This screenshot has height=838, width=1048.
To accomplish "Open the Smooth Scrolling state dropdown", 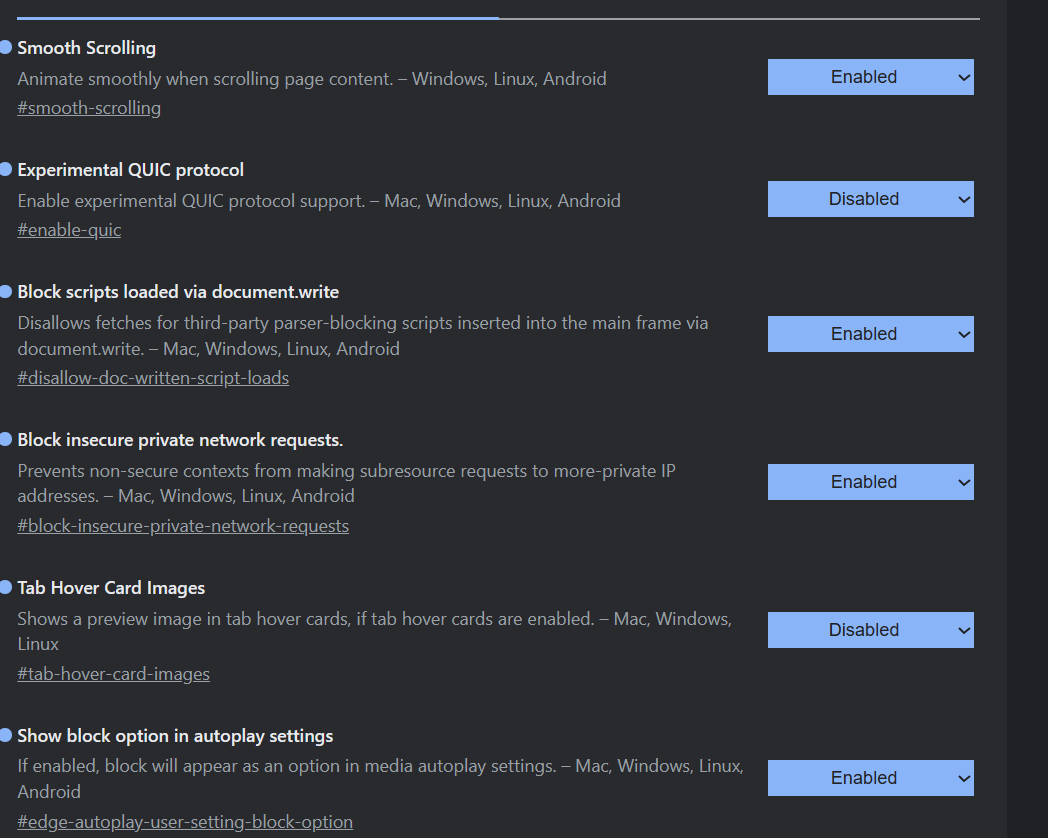I will [x=870, y=77].
